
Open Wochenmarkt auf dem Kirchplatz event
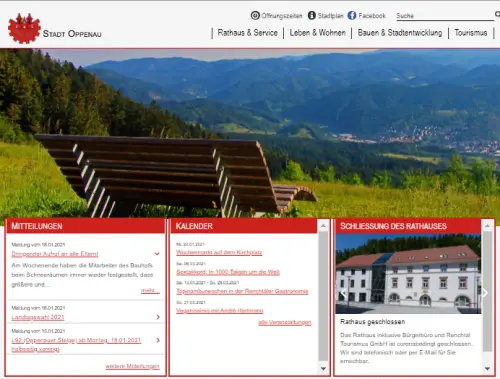[219, 252]
